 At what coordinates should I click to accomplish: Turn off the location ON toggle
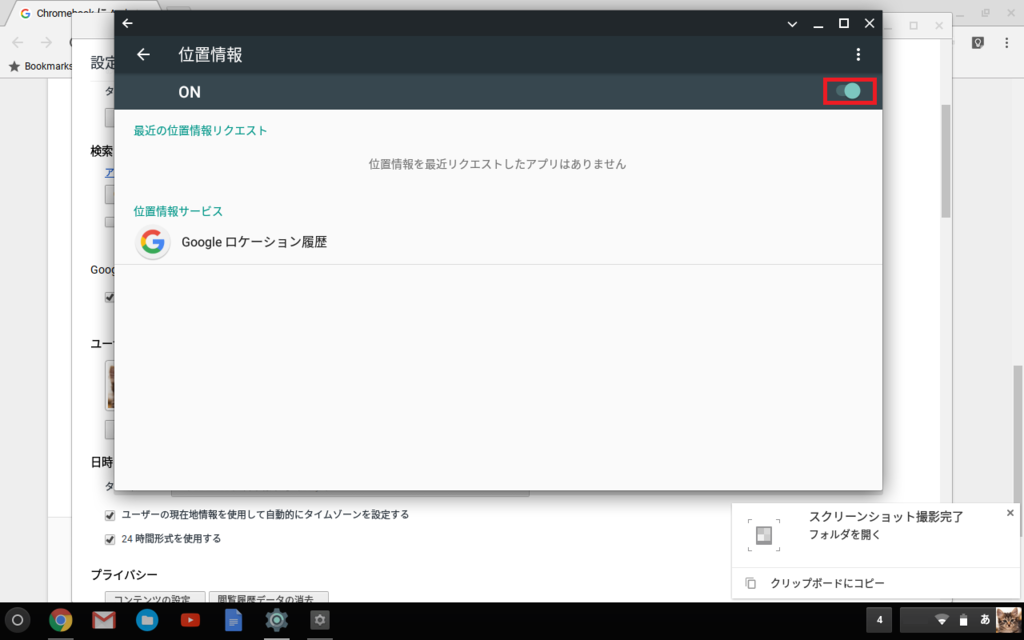pos(849,91)
